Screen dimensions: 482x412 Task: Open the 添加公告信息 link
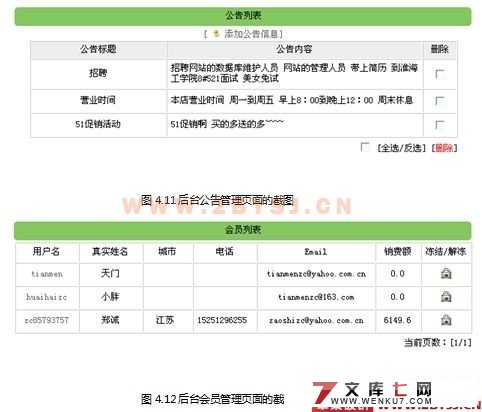coord(251,34)
